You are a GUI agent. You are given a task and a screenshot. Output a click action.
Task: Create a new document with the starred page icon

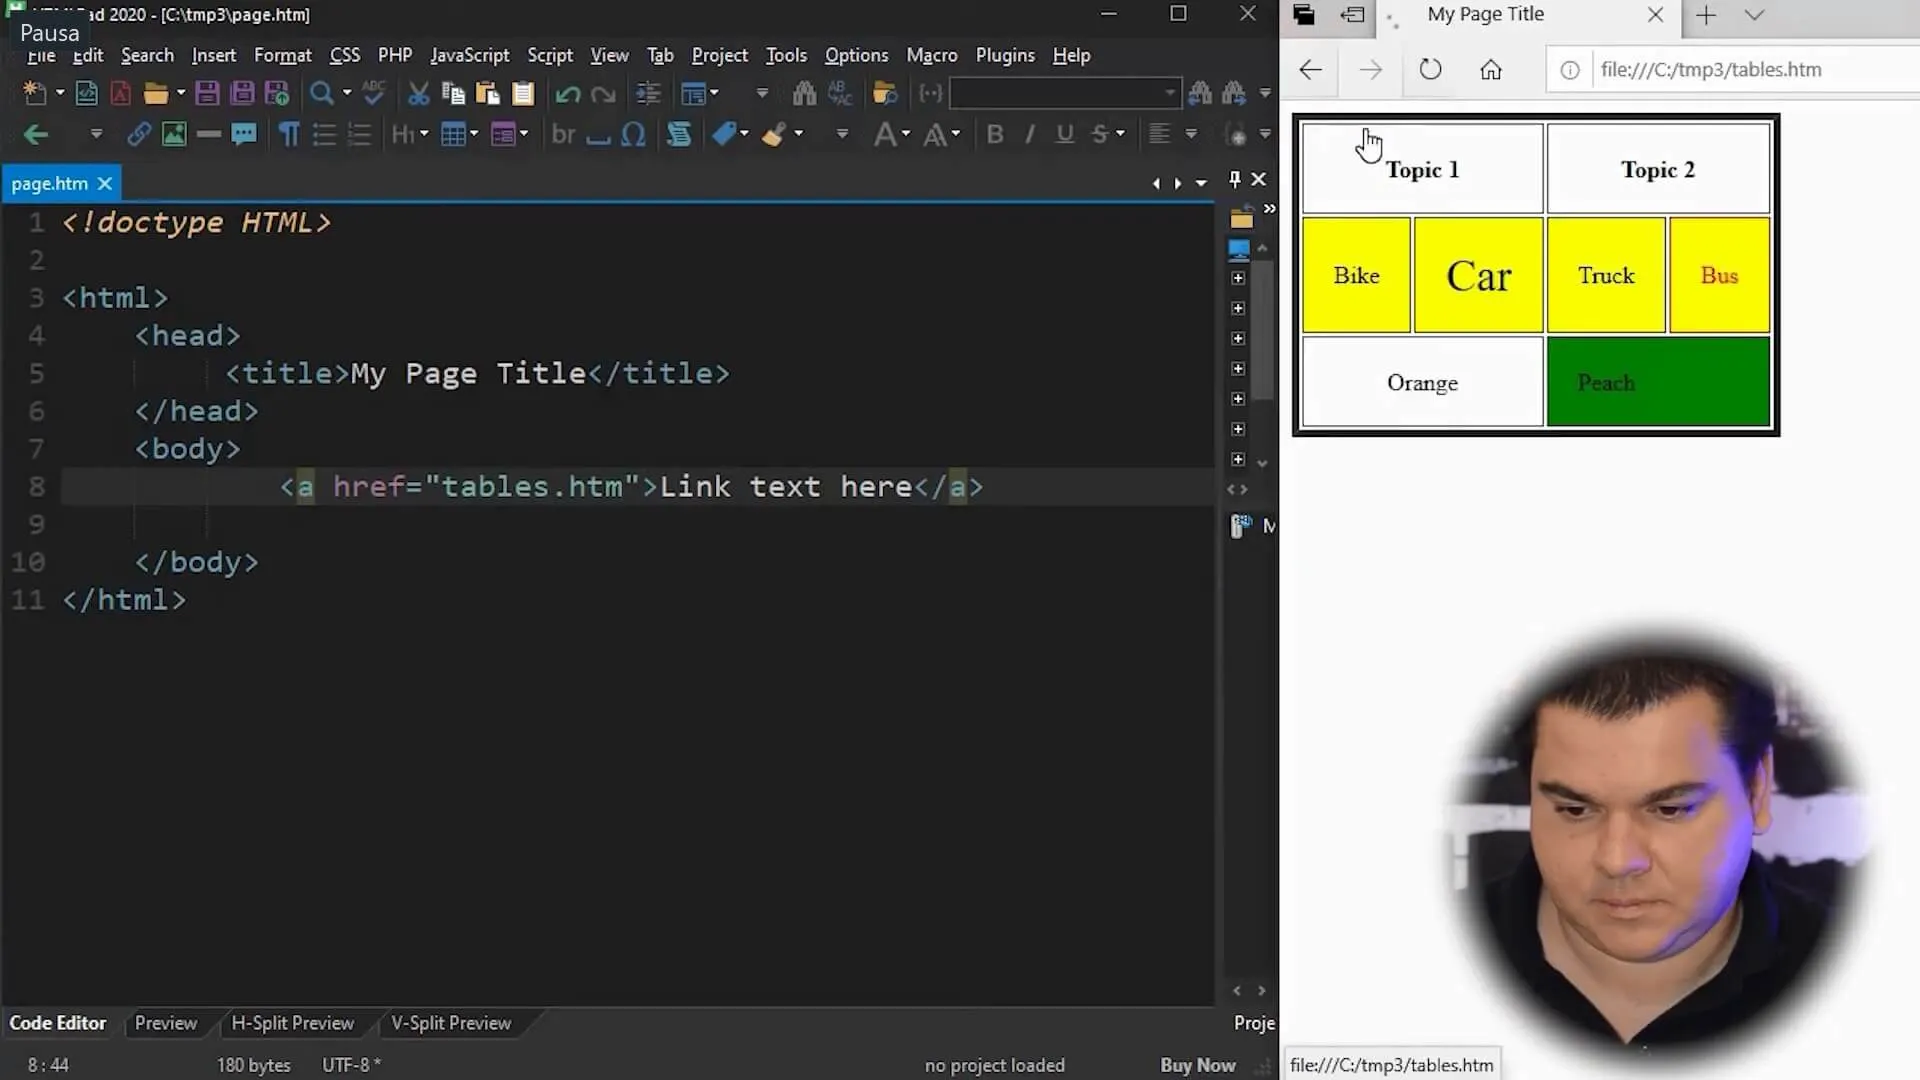tap(35, 93)
